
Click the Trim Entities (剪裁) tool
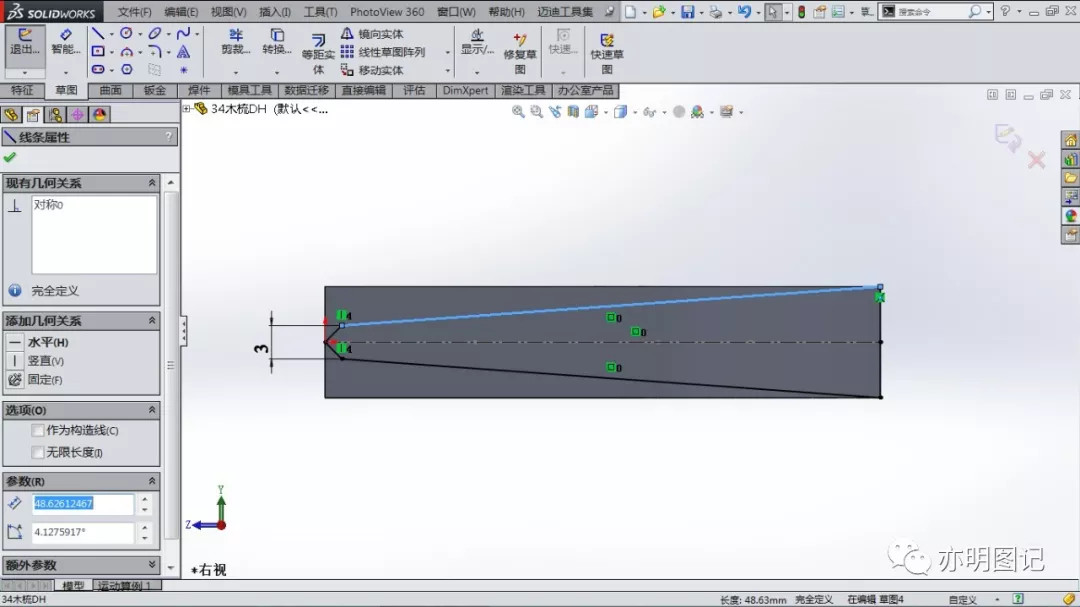point(236,41)
